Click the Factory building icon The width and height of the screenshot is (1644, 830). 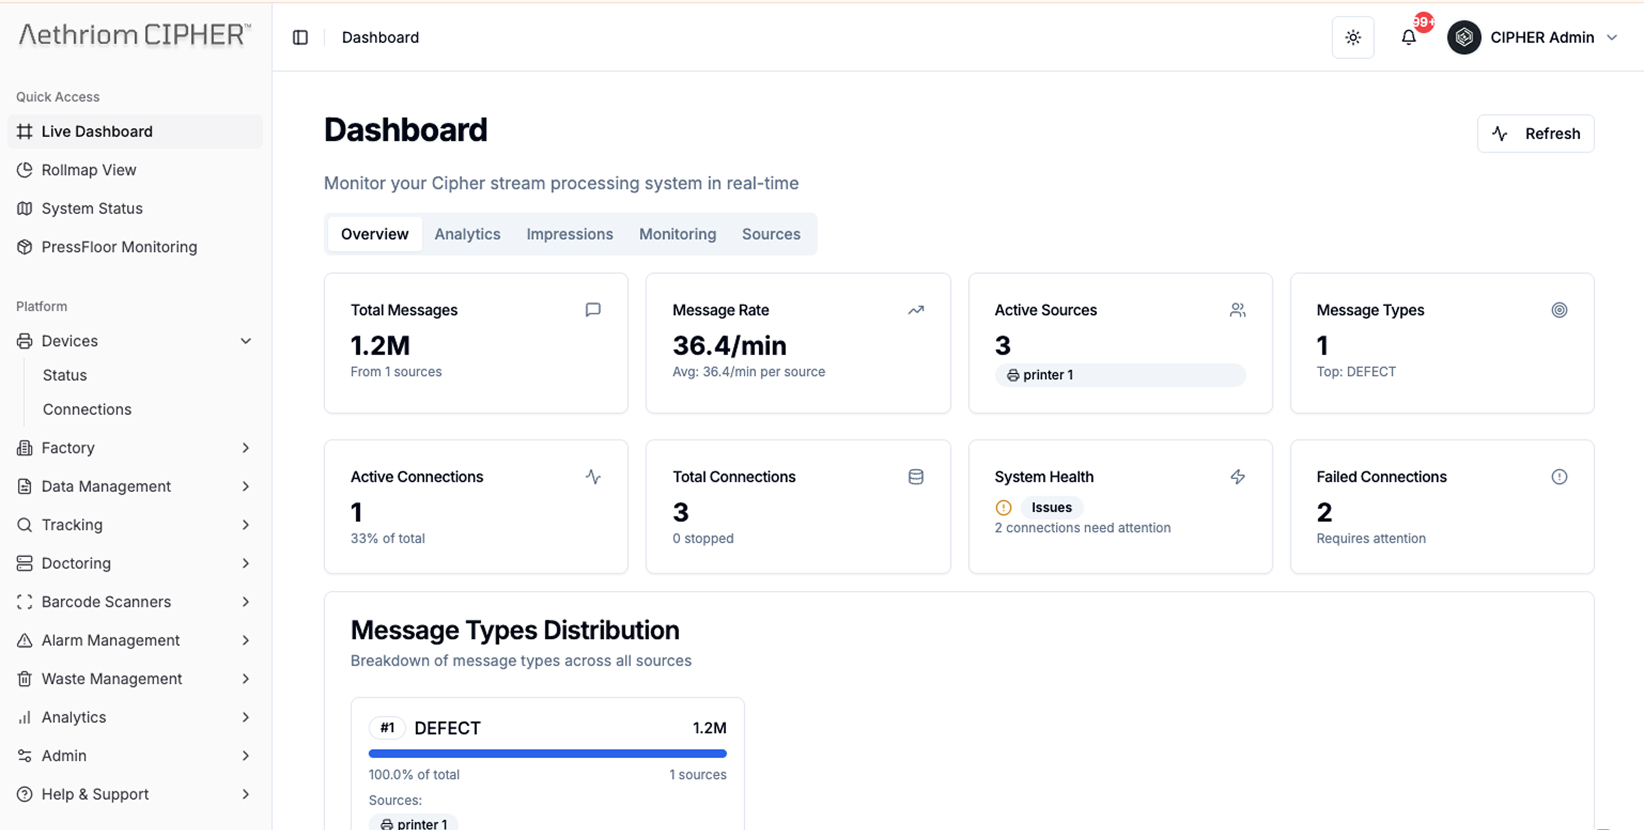pos(25,448)
